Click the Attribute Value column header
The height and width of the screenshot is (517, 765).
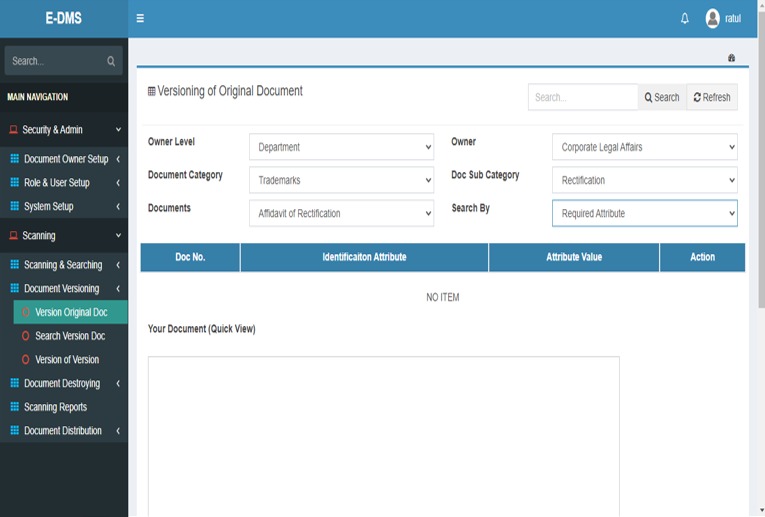(x=574, y=257)
